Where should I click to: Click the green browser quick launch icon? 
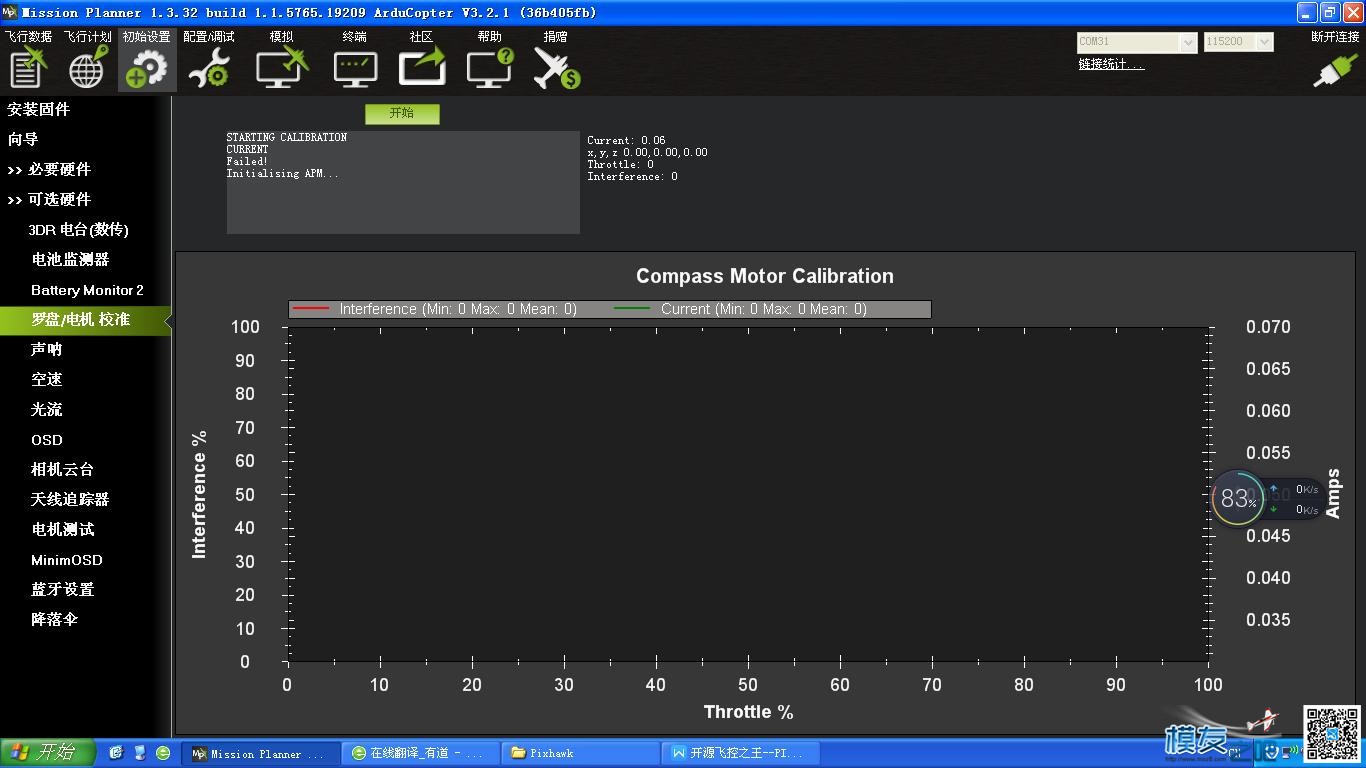click(163, 752)
